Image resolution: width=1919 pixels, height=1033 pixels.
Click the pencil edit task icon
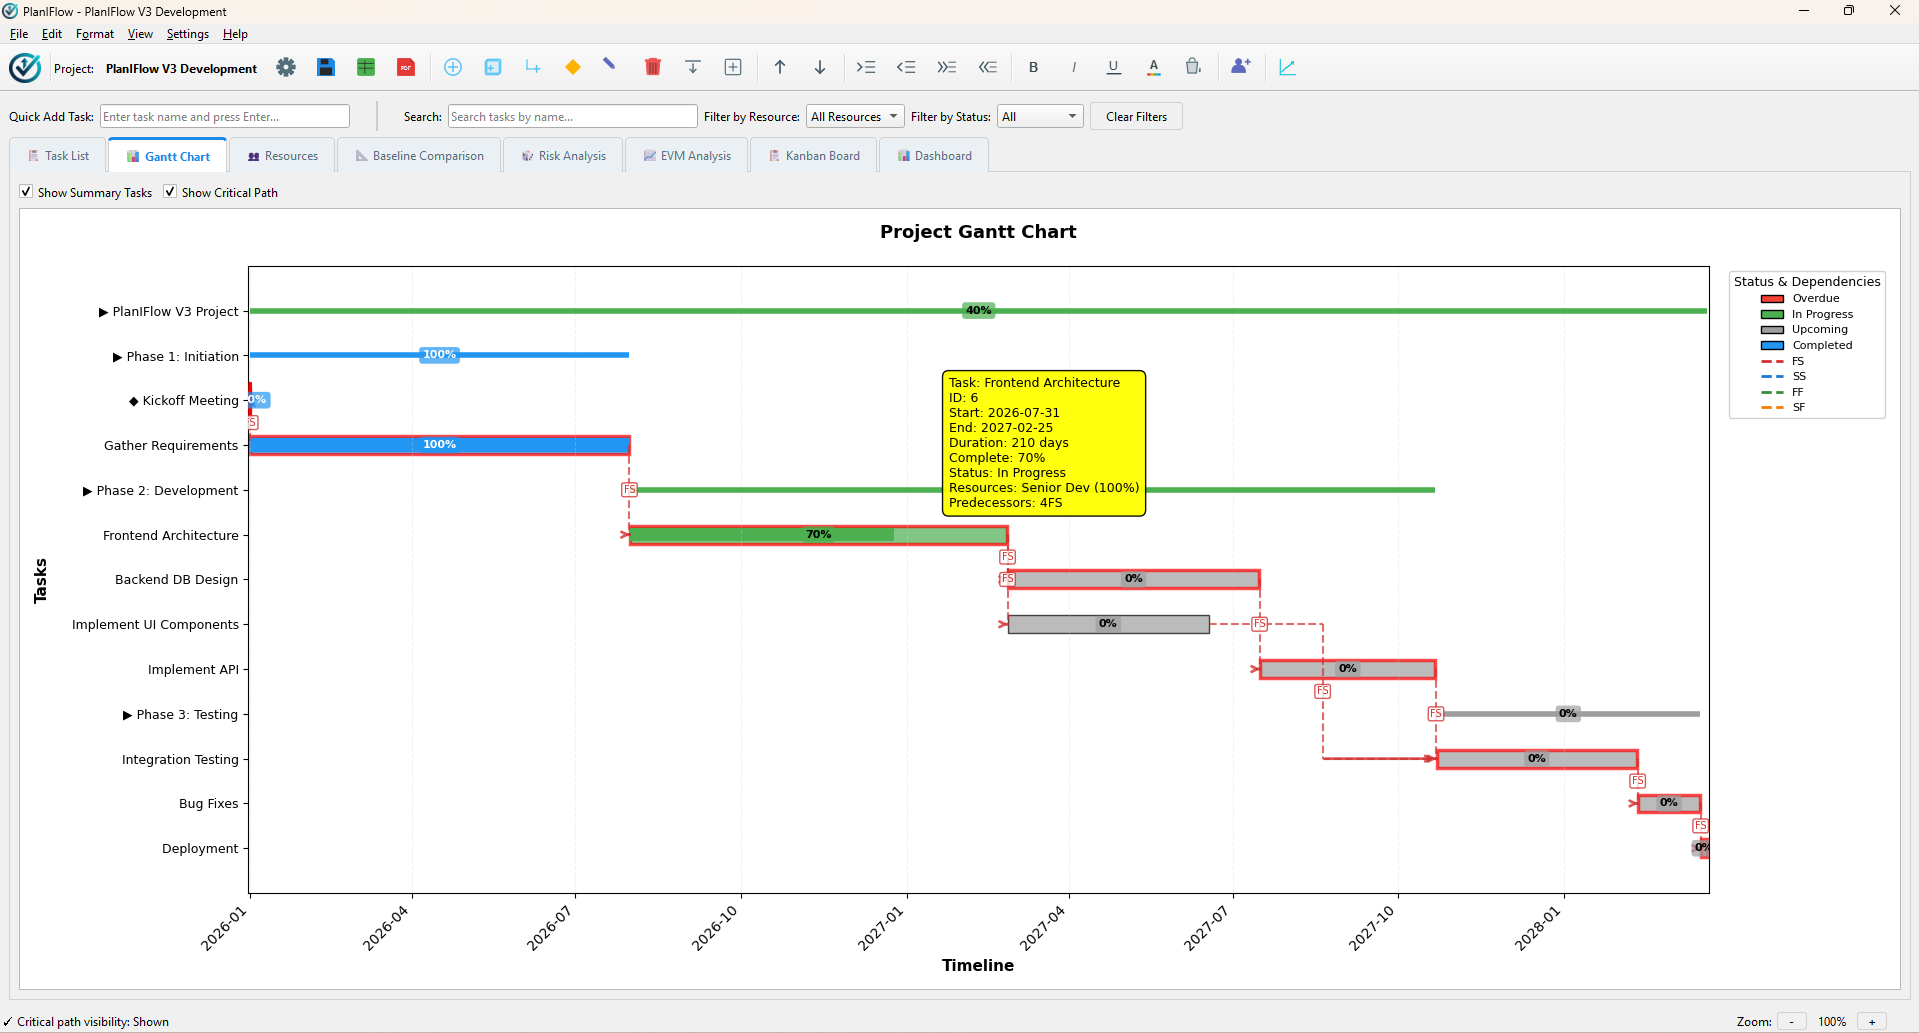[610, 65]
